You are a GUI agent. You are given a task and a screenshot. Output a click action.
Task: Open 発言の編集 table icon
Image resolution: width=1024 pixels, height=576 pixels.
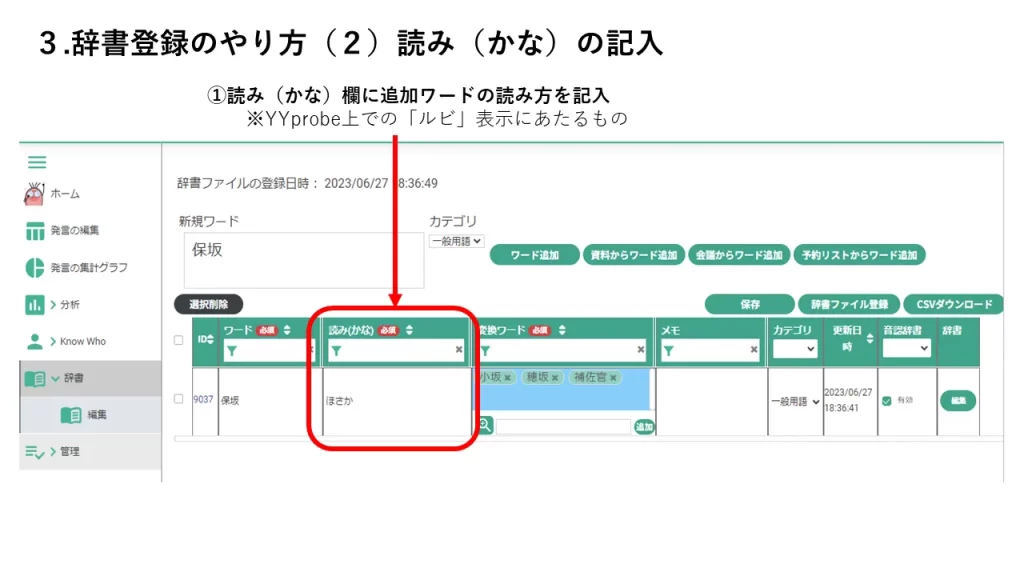(x=35, y=231)
